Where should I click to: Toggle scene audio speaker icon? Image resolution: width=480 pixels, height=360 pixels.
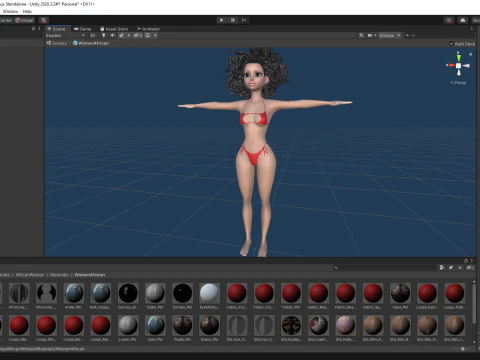point(112,35)
